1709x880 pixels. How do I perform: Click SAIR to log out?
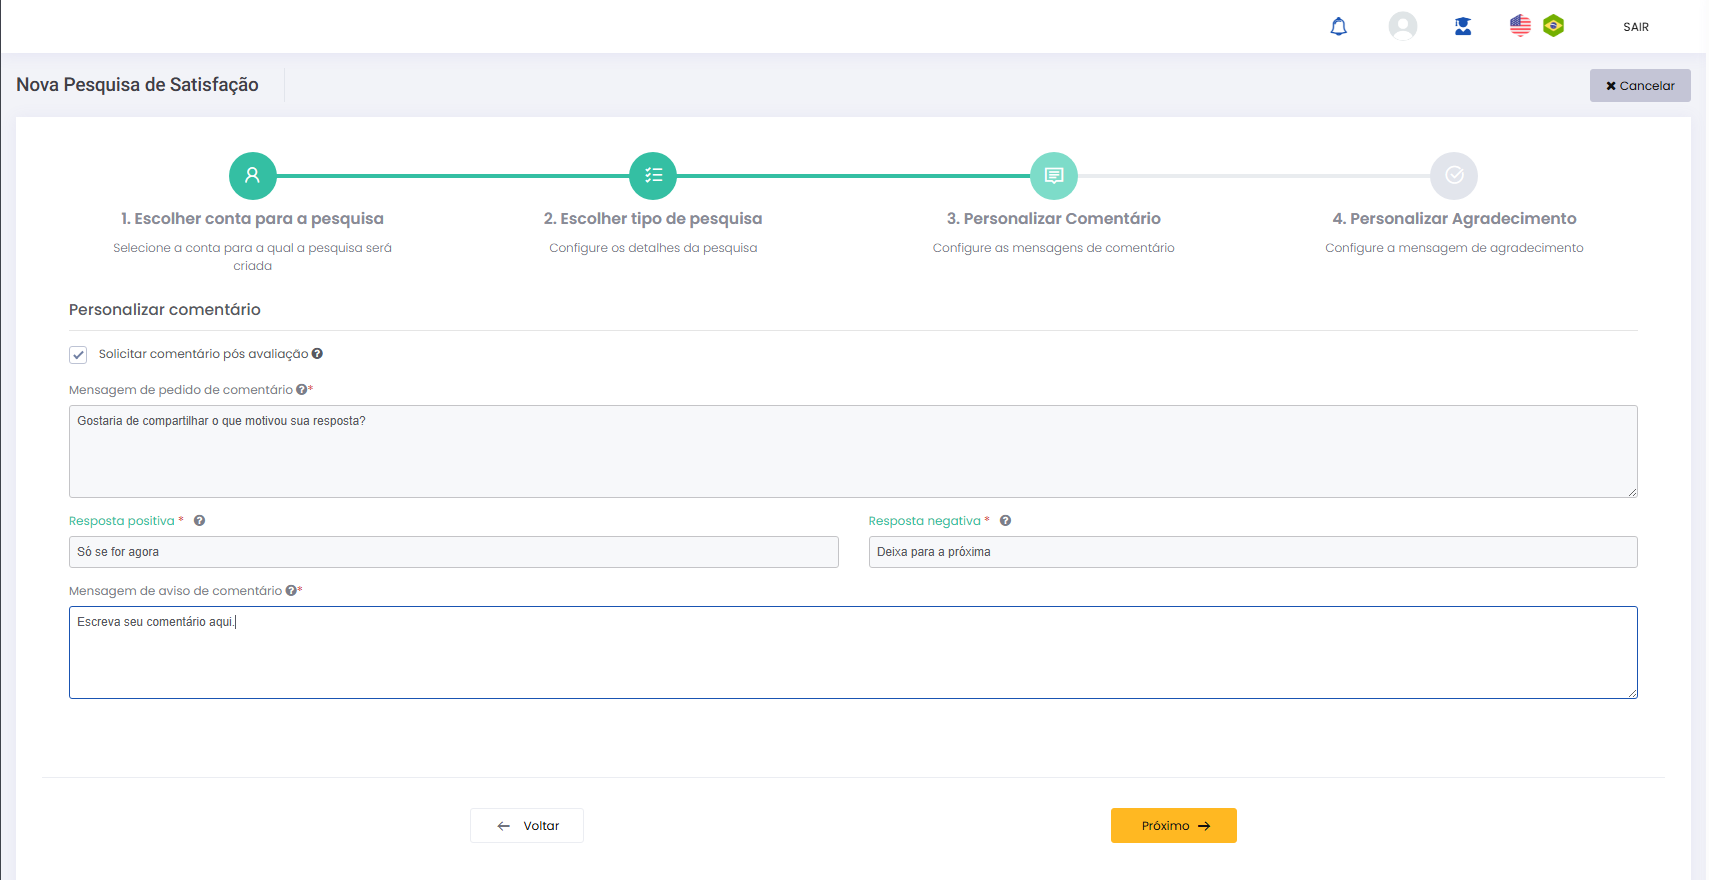1635,27
